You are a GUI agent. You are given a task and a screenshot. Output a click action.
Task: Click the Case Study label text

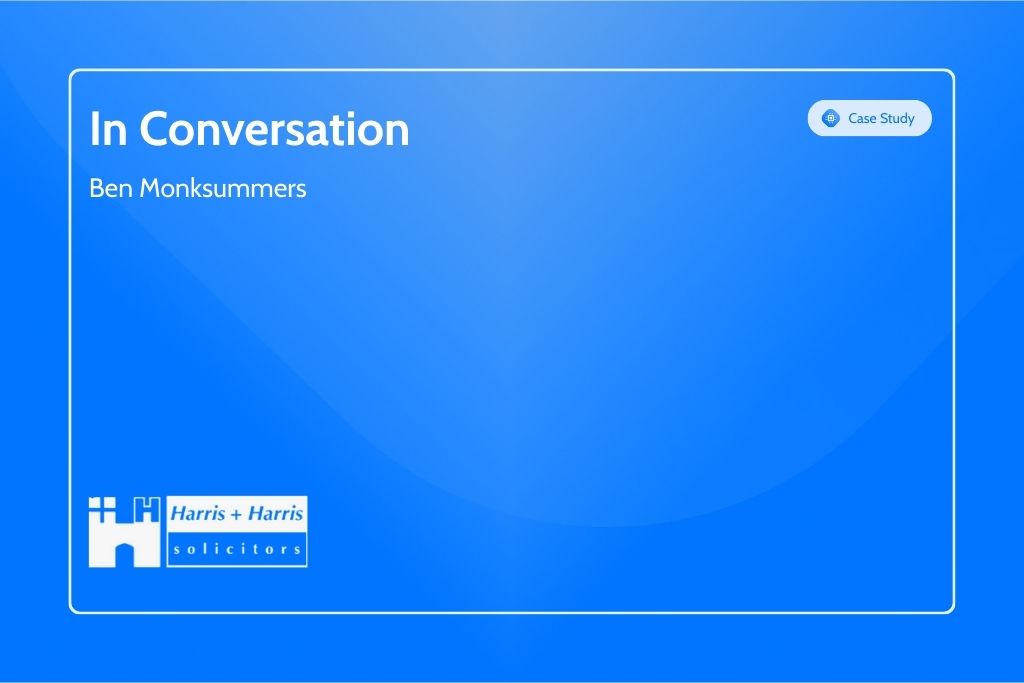(881, 118)
